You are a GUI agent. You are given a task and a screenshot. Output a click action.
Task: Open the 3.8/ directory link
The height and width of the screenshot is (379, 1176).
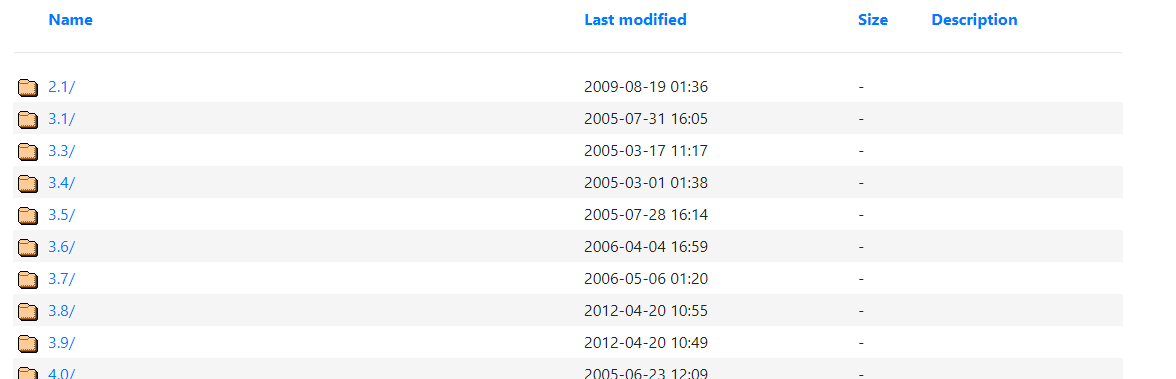62,310
